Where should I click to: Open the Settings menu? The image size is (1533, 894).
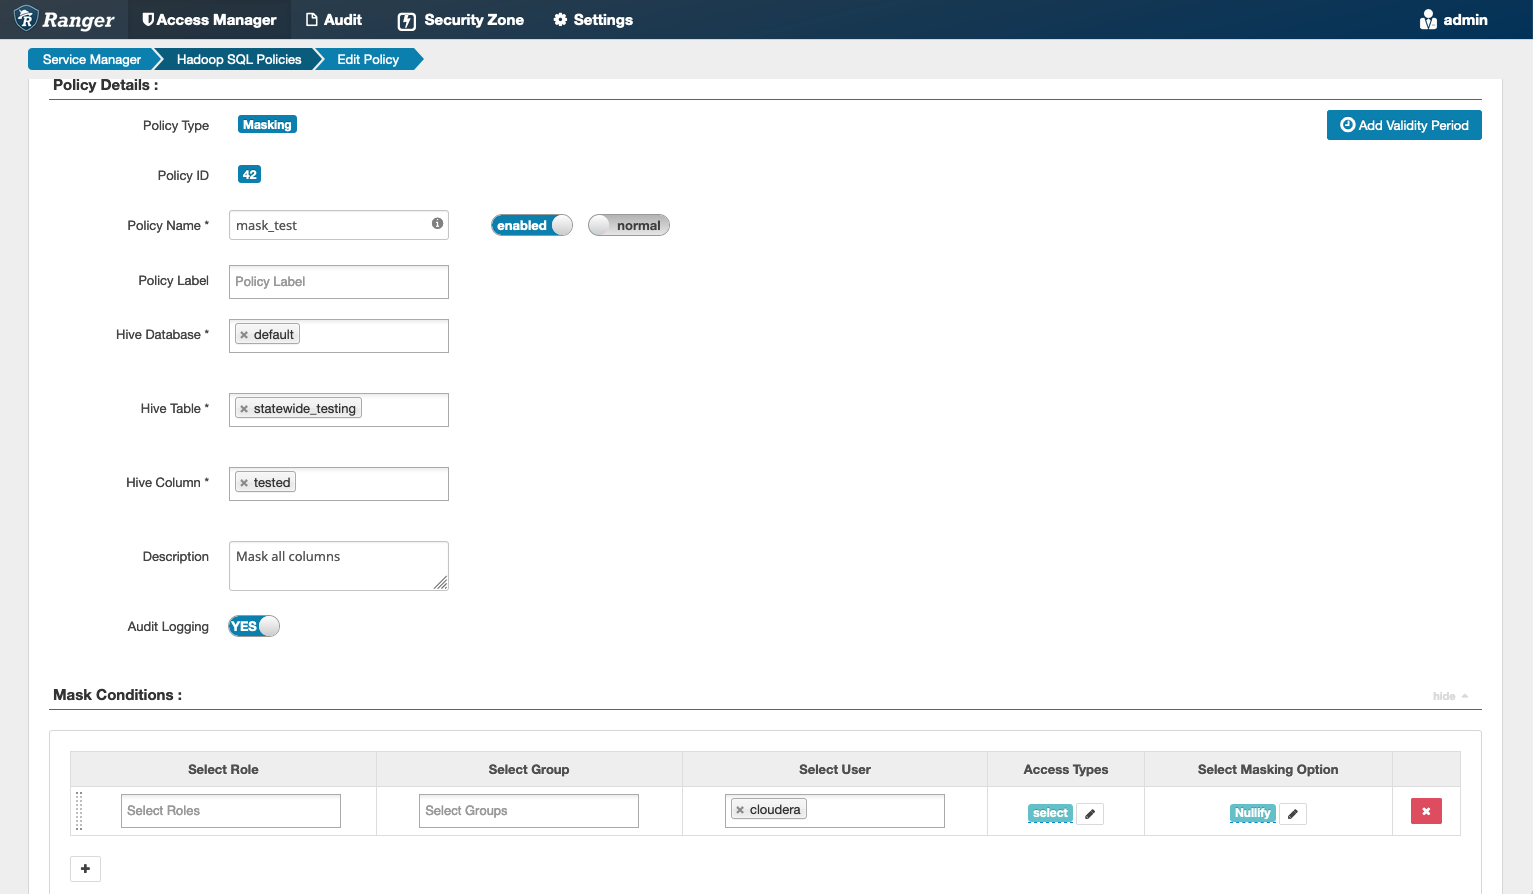pyautogui.click(x=592, y=19)
